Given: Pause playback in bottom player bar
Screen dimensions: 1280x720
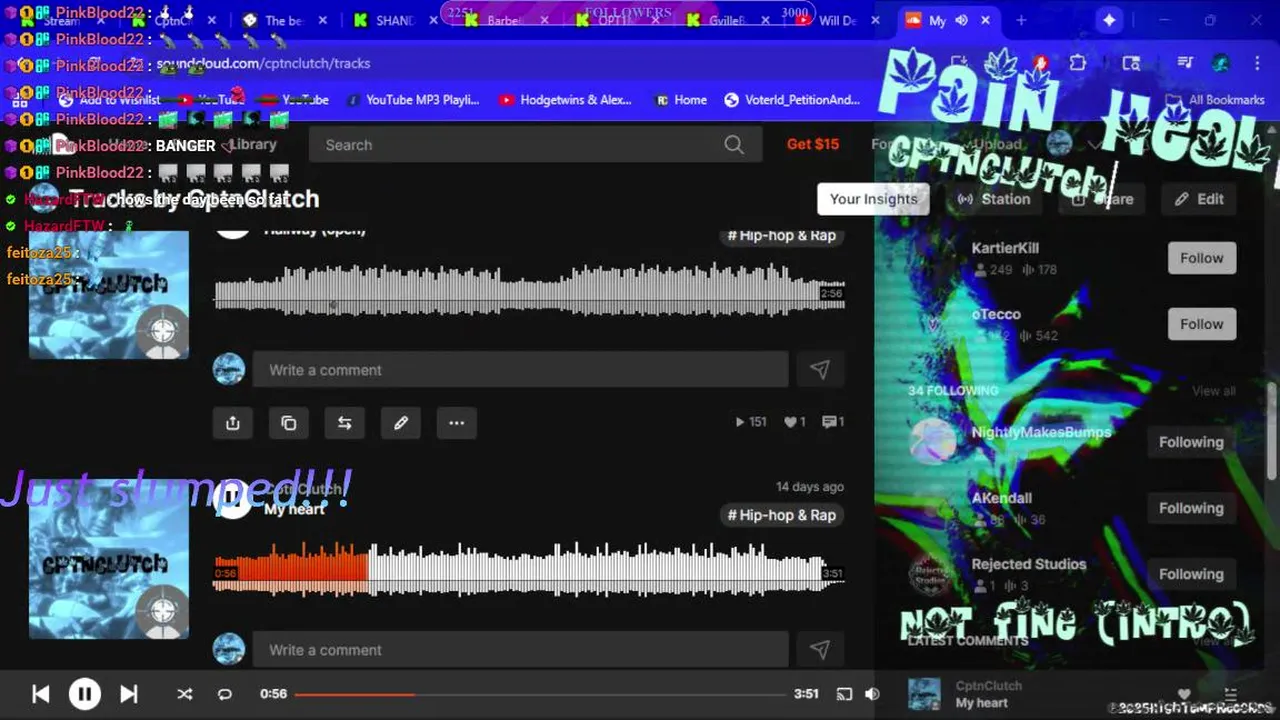Looking at the screenshot, I should [x=85, y=694].
